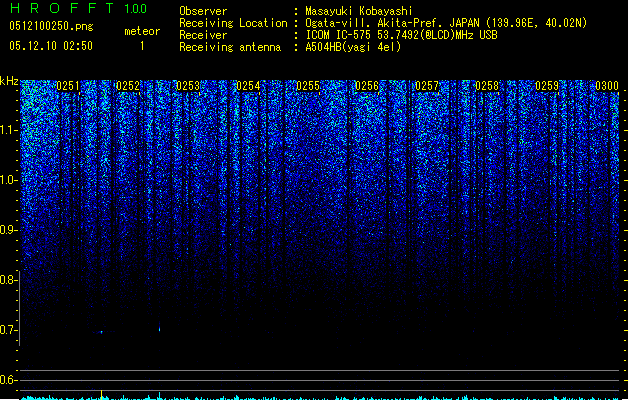Image resolution: width=629 pixels, height=400 pixels.
Task: Click the 0258 time marker
Action: point(487,86)
